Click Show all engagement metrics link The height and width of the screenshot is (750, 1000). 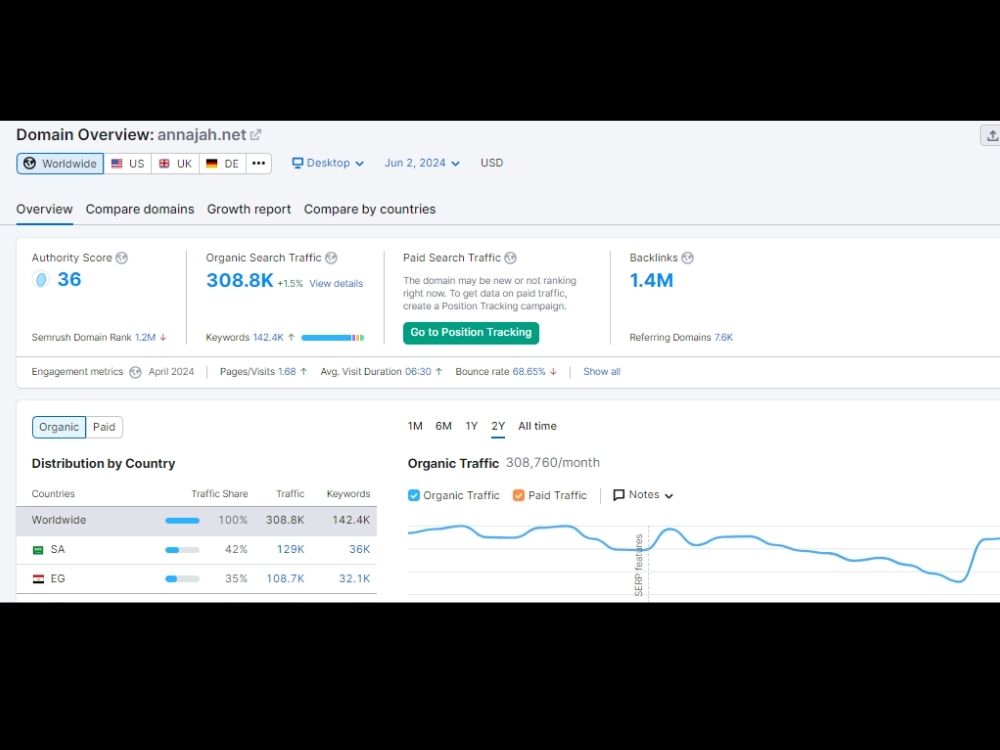(x=601, y=371)
